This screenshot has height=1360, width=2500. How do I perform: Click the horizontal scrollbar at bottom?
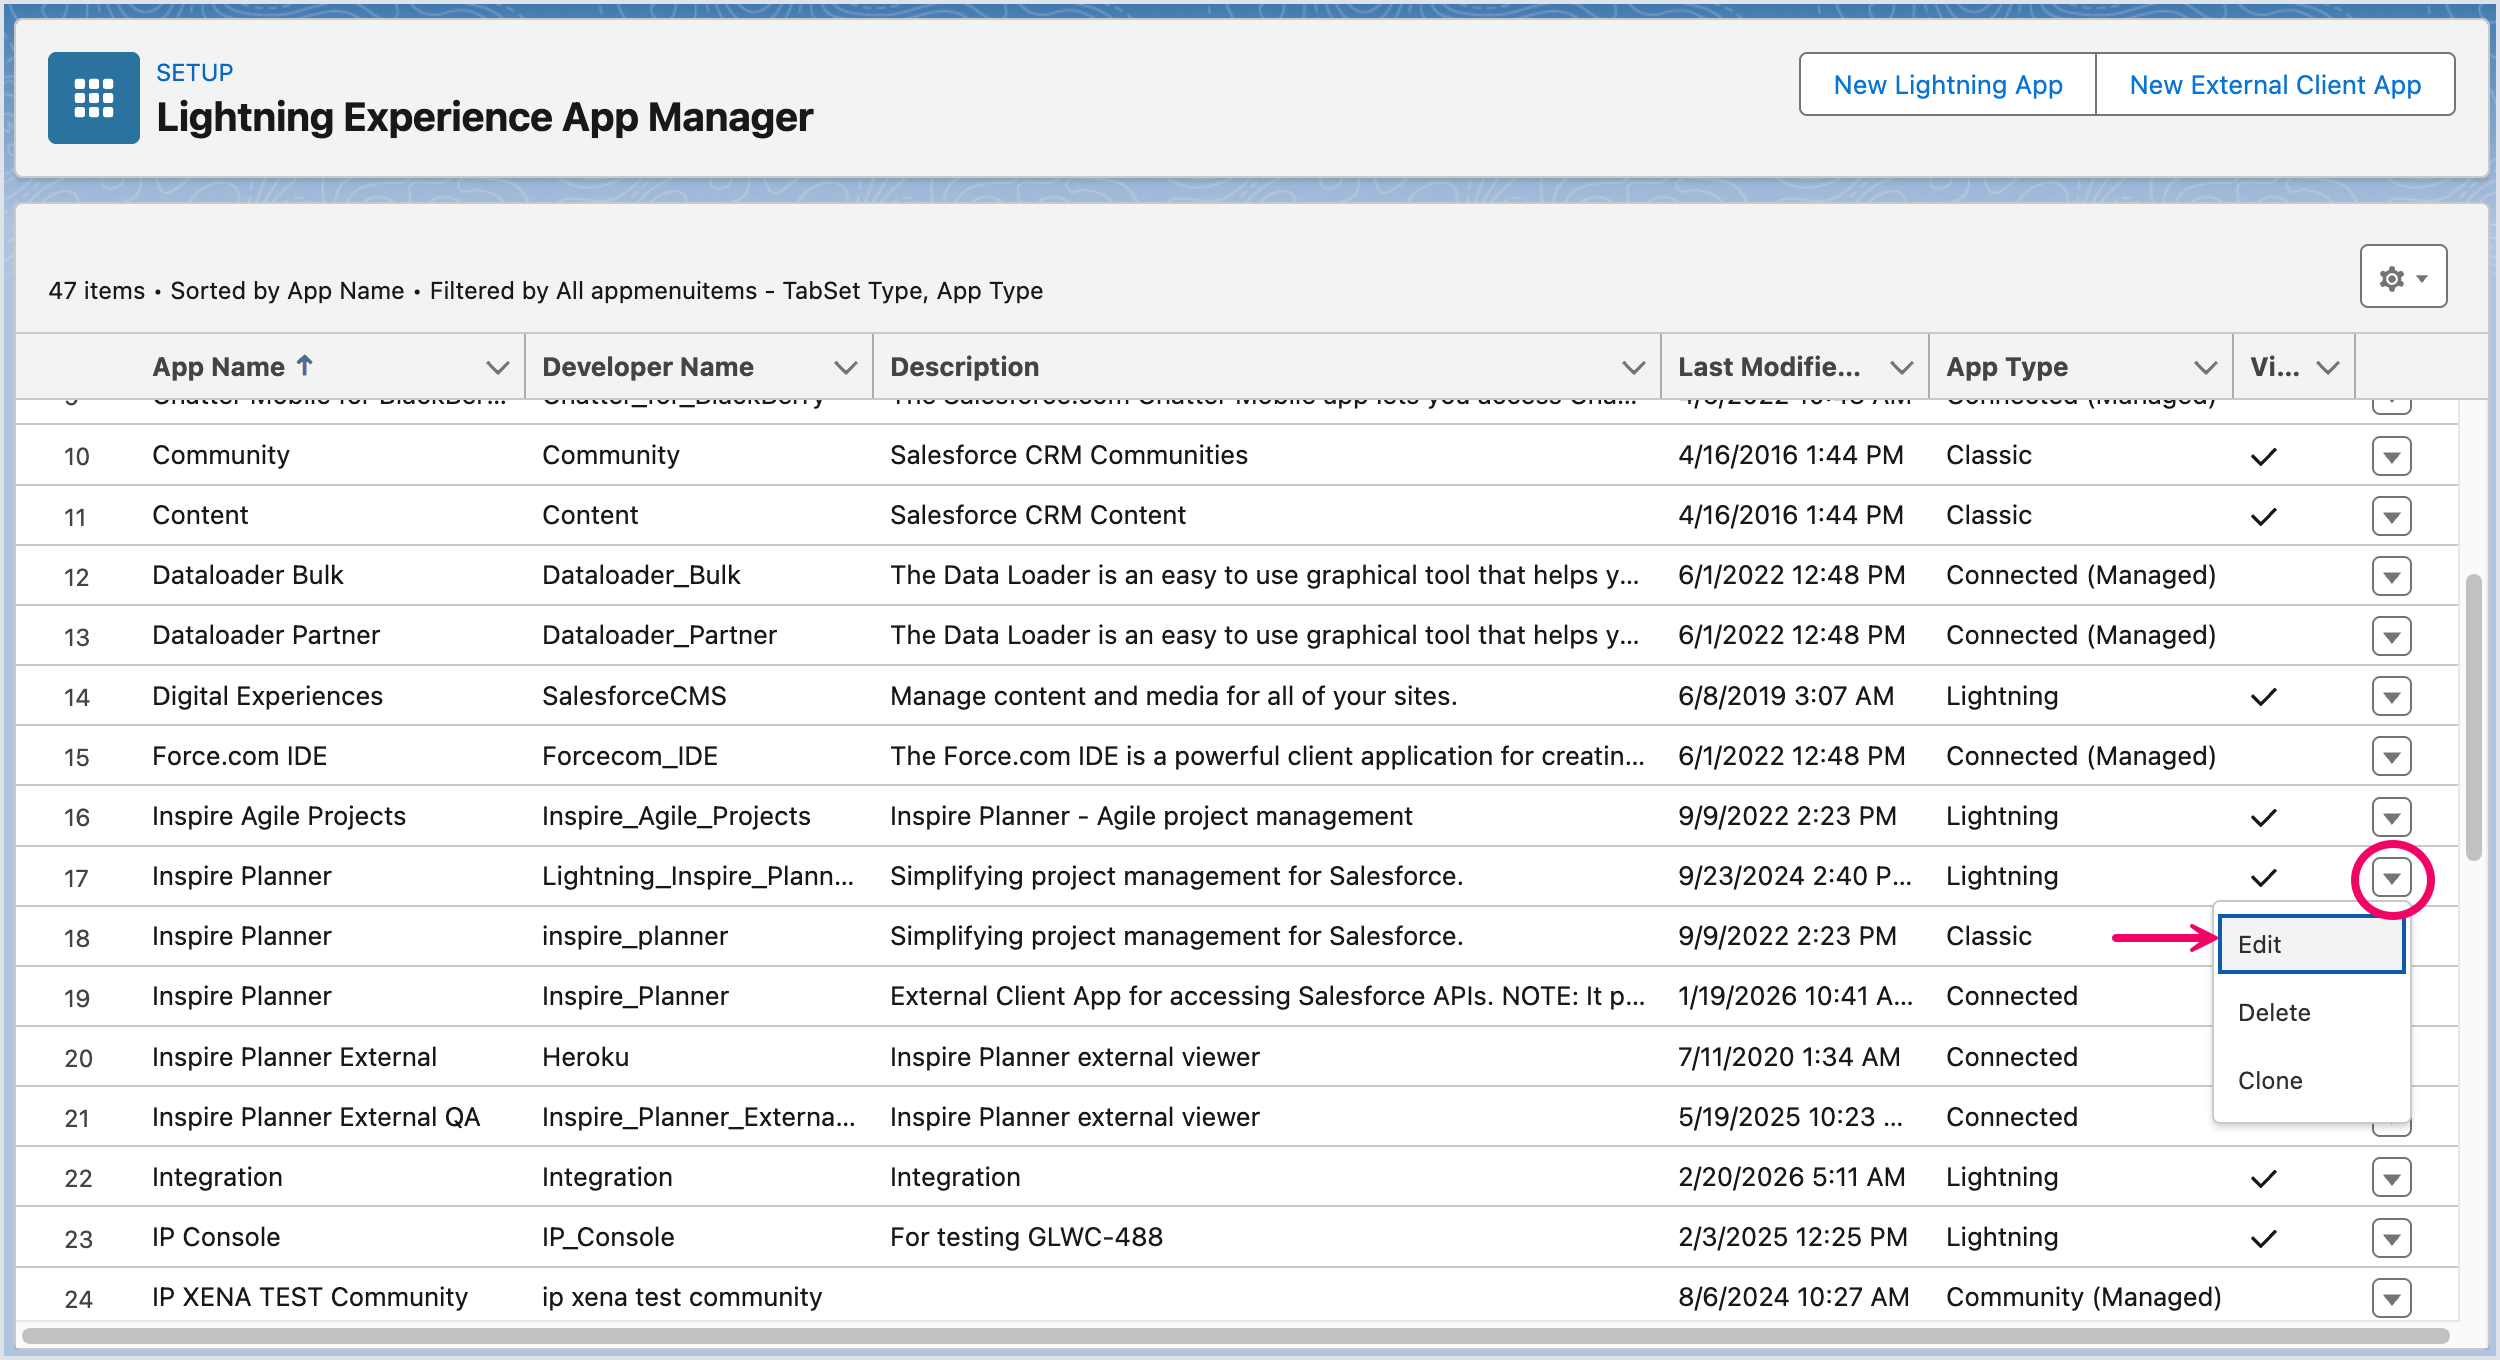[x=1235, y=1335]
